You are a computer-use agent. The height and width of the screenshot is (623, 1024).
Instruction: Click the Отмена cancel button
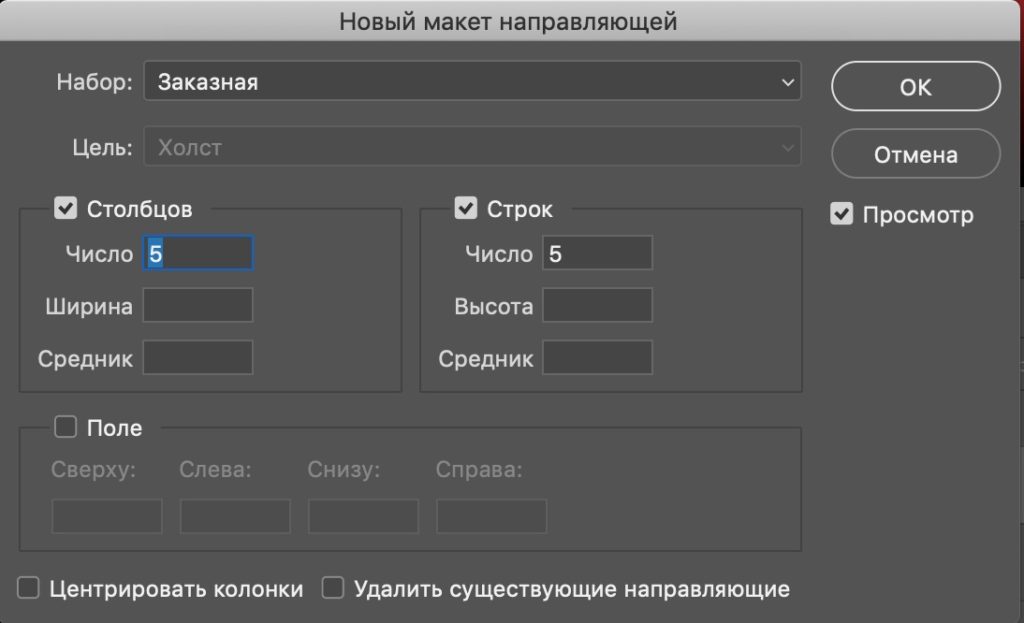[915, 155]
